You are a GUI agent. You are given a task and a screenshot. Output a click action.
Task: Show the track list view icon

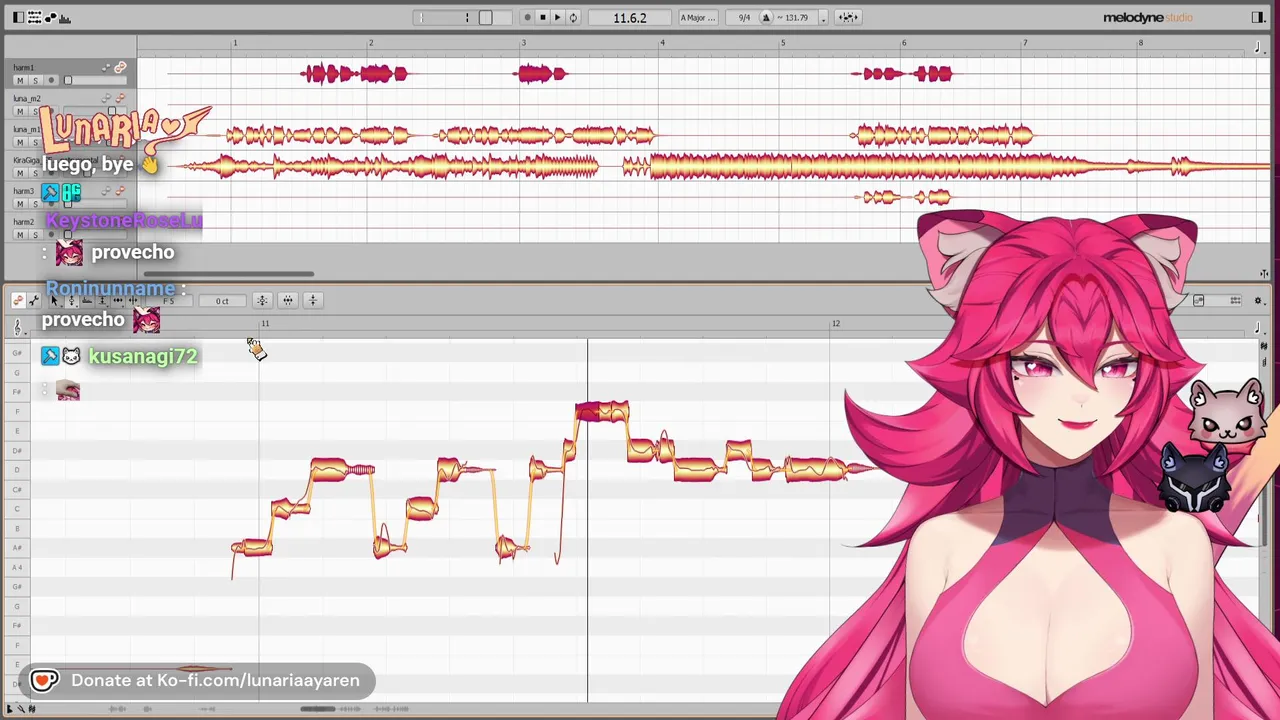click(x=34, y=17)
